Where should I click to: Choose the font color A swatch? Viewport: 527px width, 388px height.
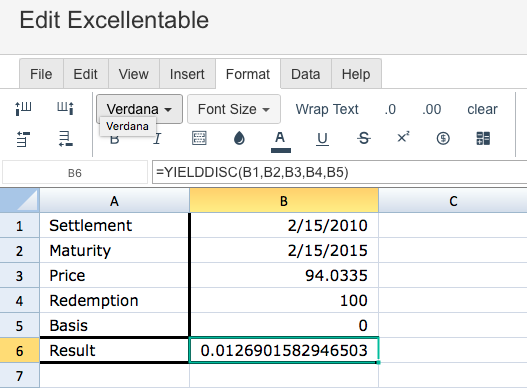pyautogui.click(x=281, y=142)
